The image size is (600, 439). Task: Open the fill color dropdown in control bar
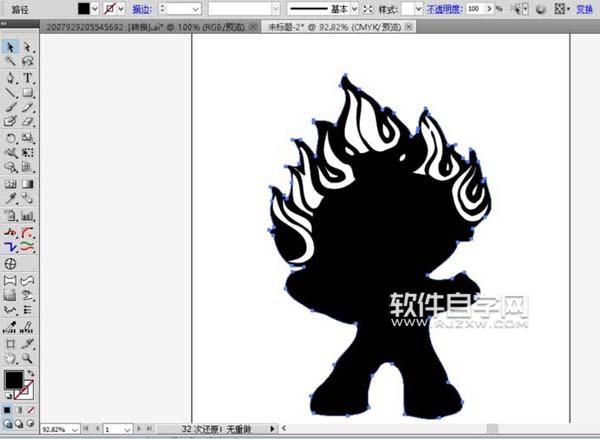pyautogui.click(x=95, y=8)
